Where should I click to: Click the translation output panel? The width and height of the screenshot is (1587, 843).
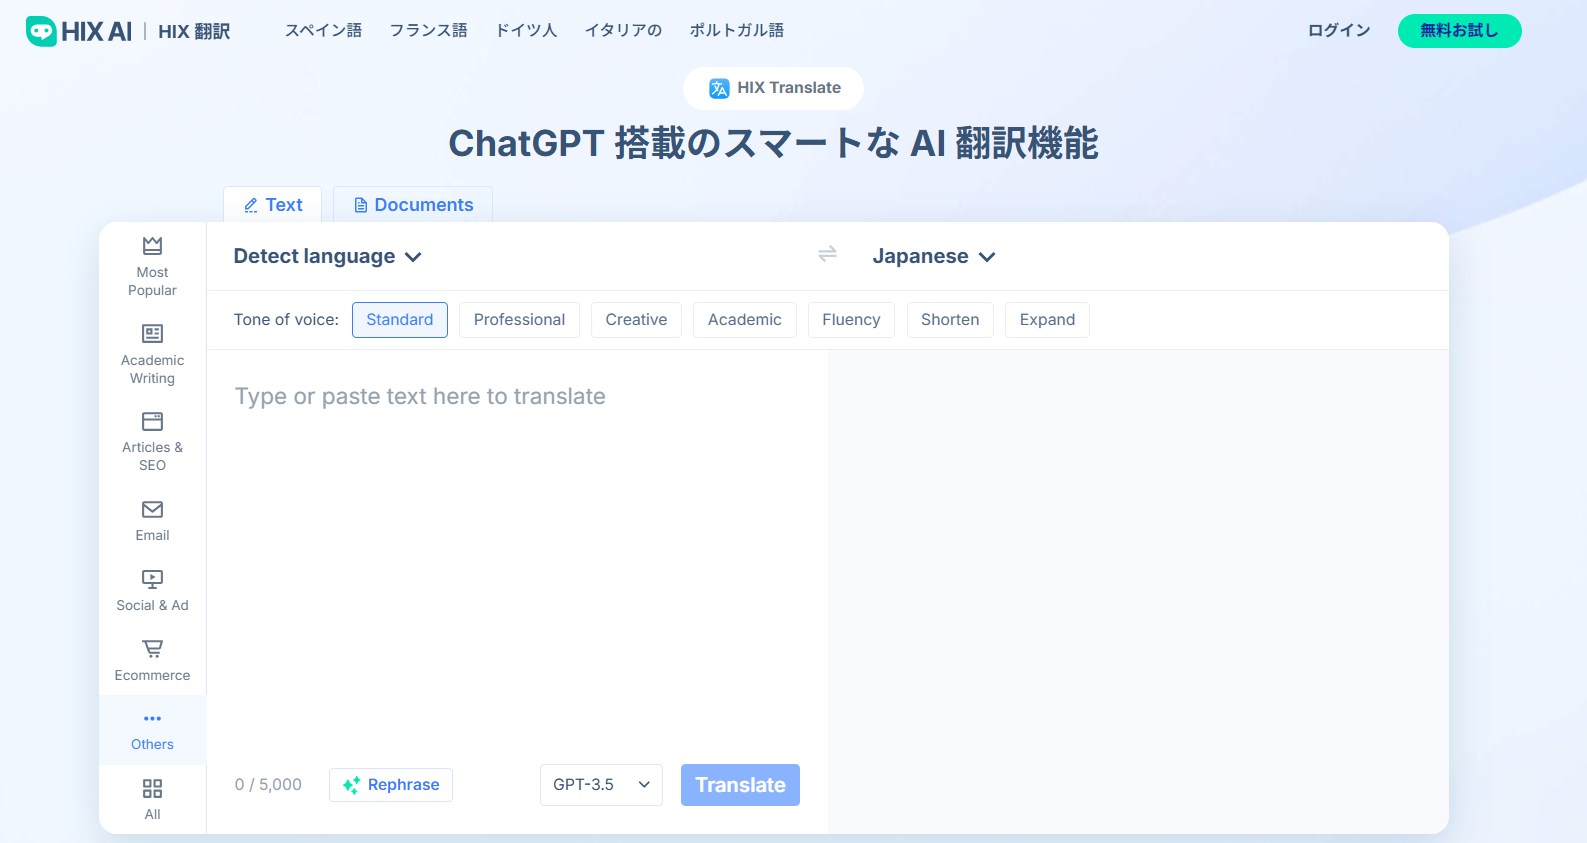1138,591
